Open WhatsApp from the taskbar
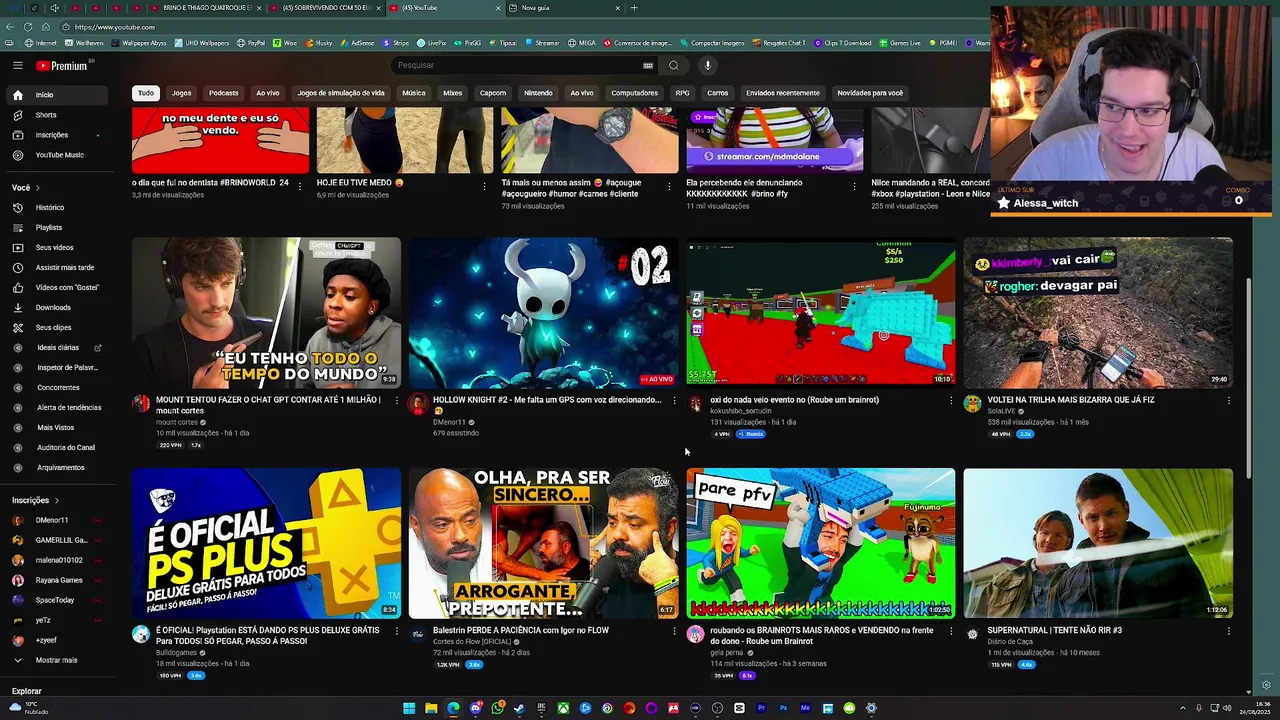Image resolution: width=1280 pixels, height=720 pixels. (x=497, y=708)
